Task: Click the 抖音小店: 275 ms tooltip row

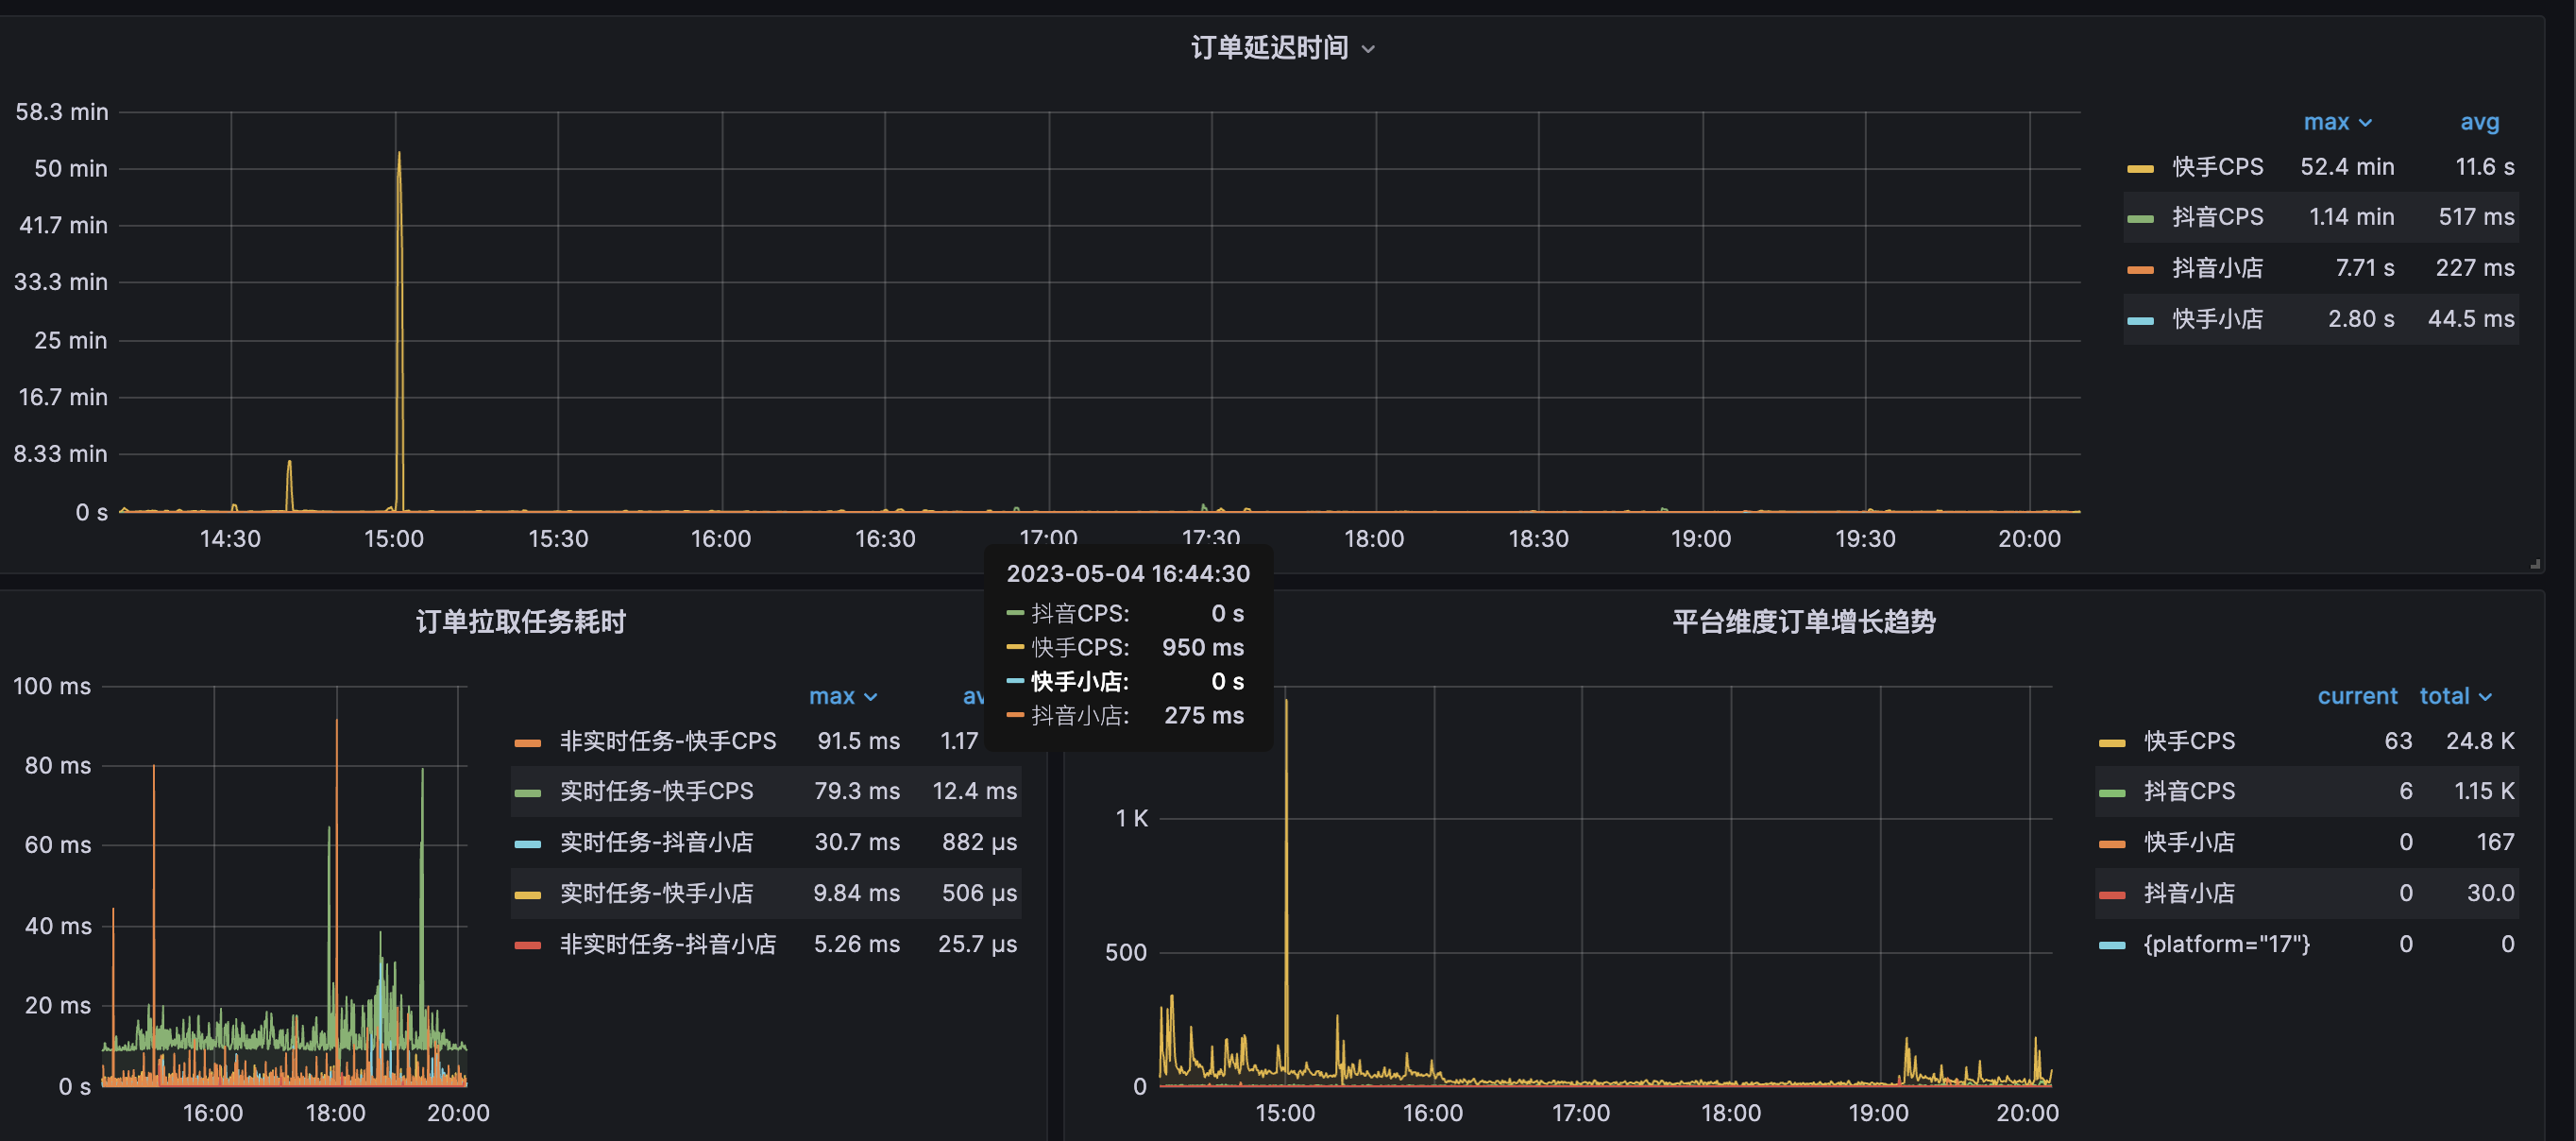Action: (1126, 716)
